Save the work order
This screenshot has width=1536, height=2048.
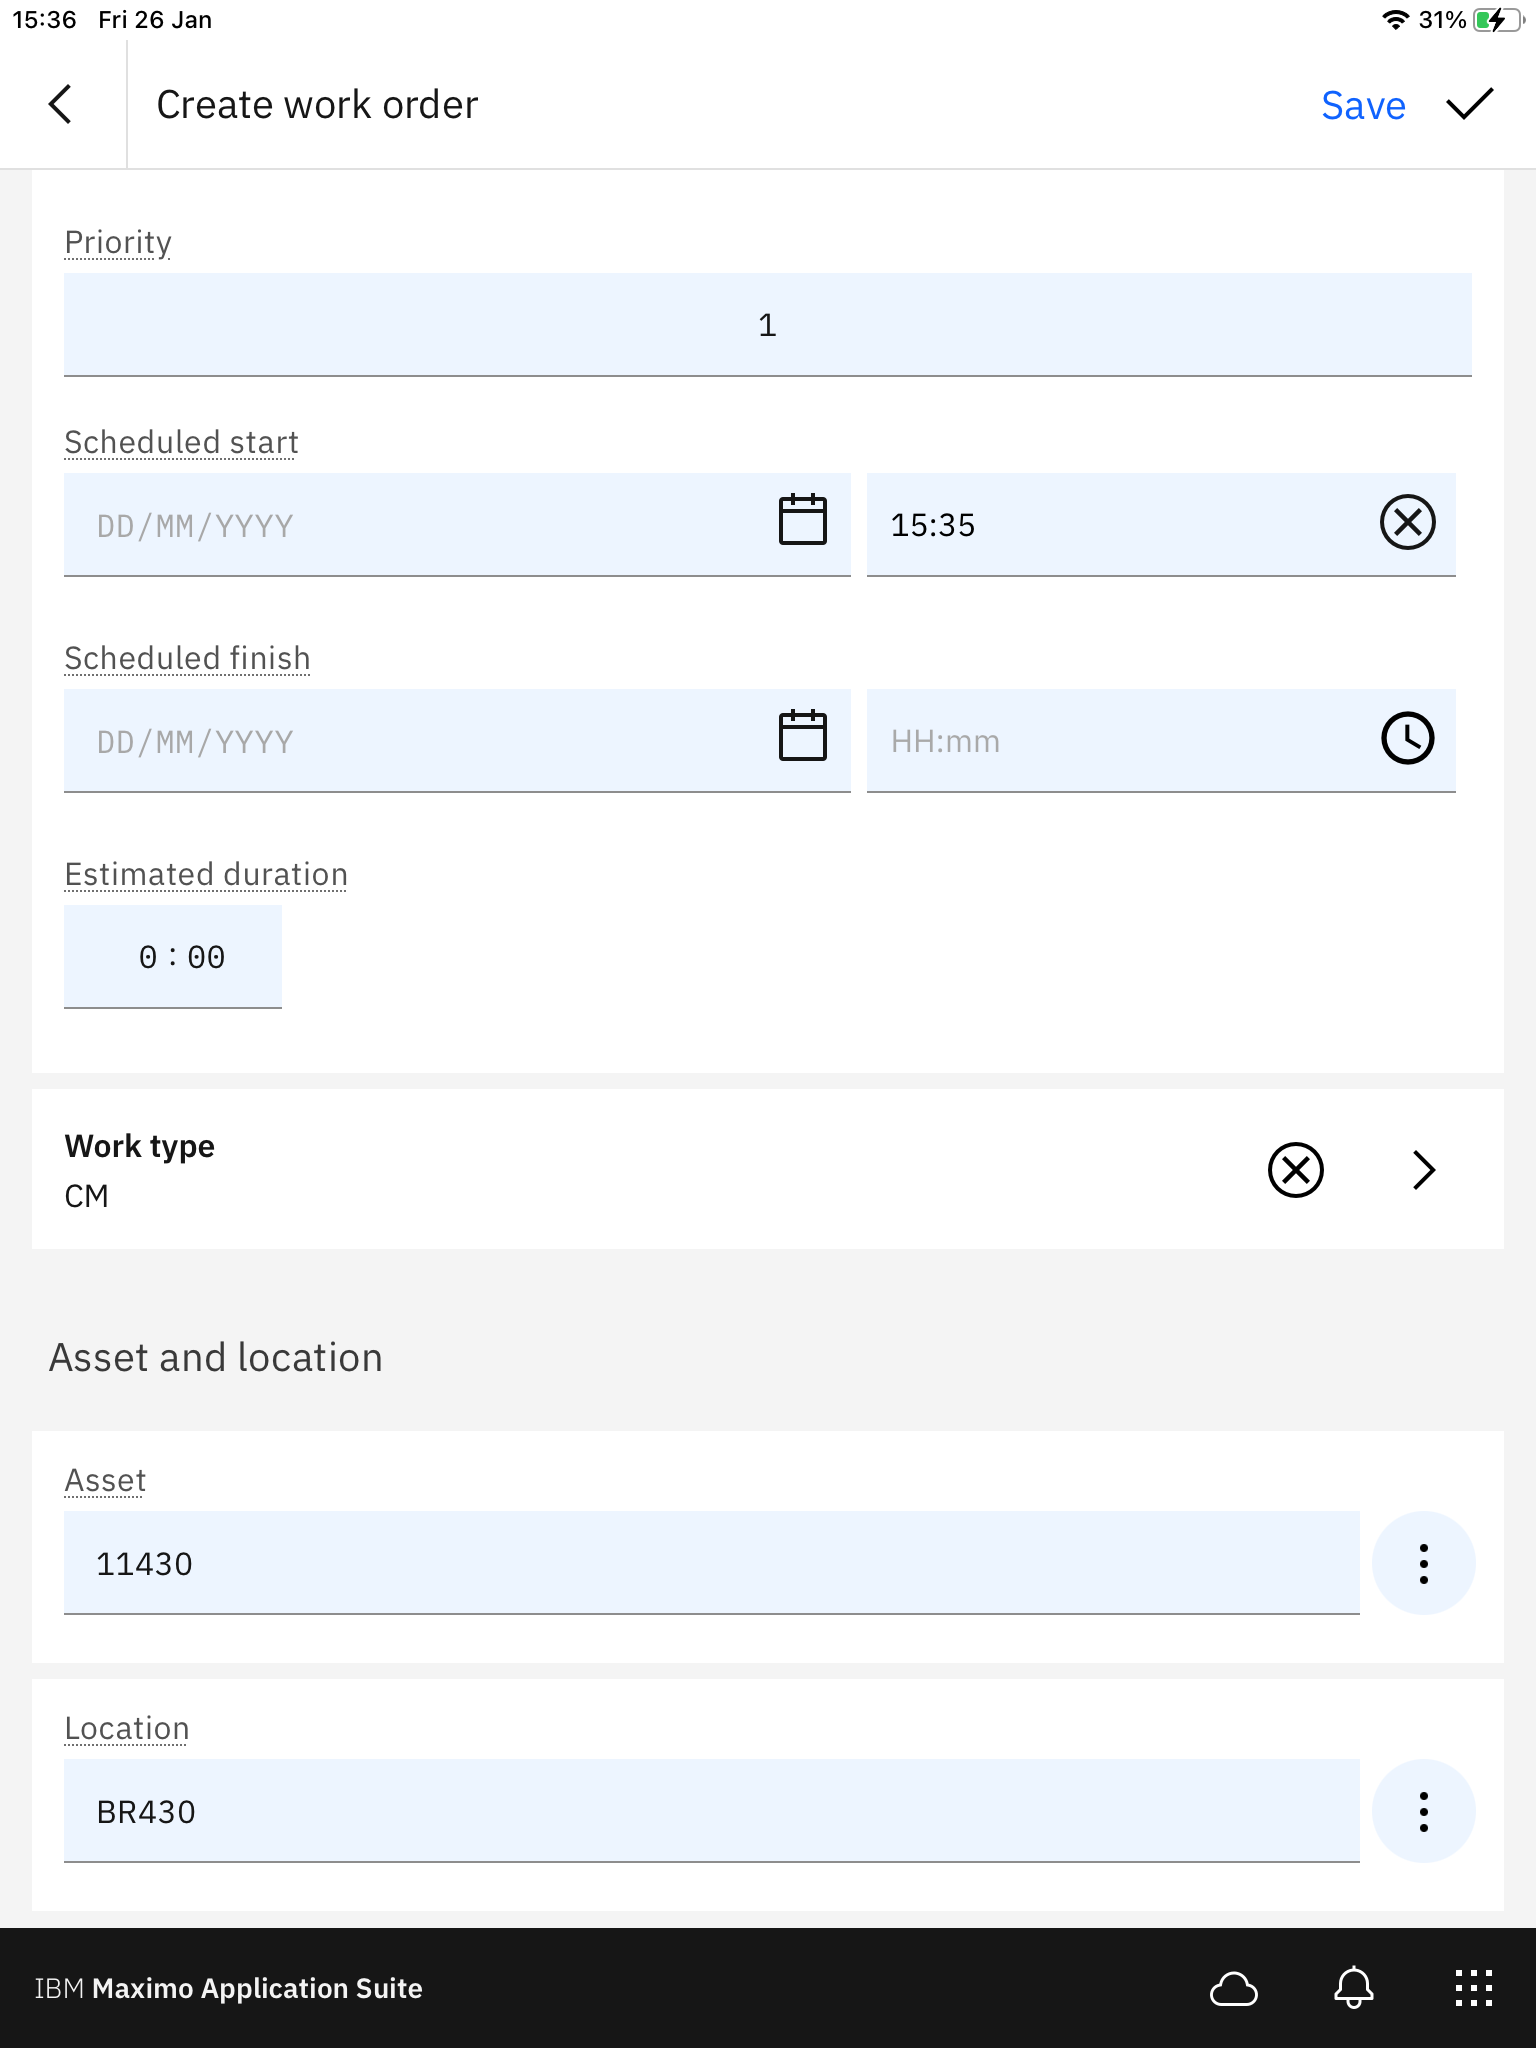point(1363,106)
